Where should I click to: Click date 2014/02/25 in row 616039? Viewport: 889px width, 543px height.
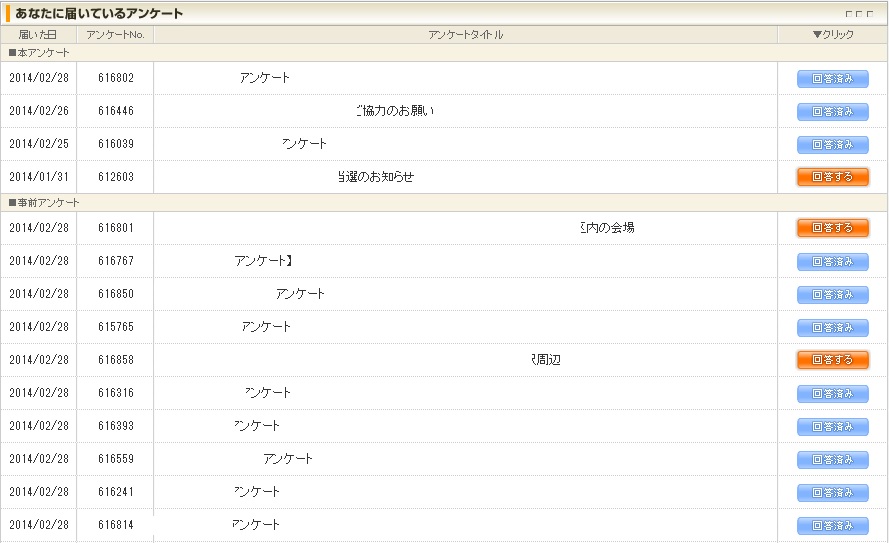[39, 143]
